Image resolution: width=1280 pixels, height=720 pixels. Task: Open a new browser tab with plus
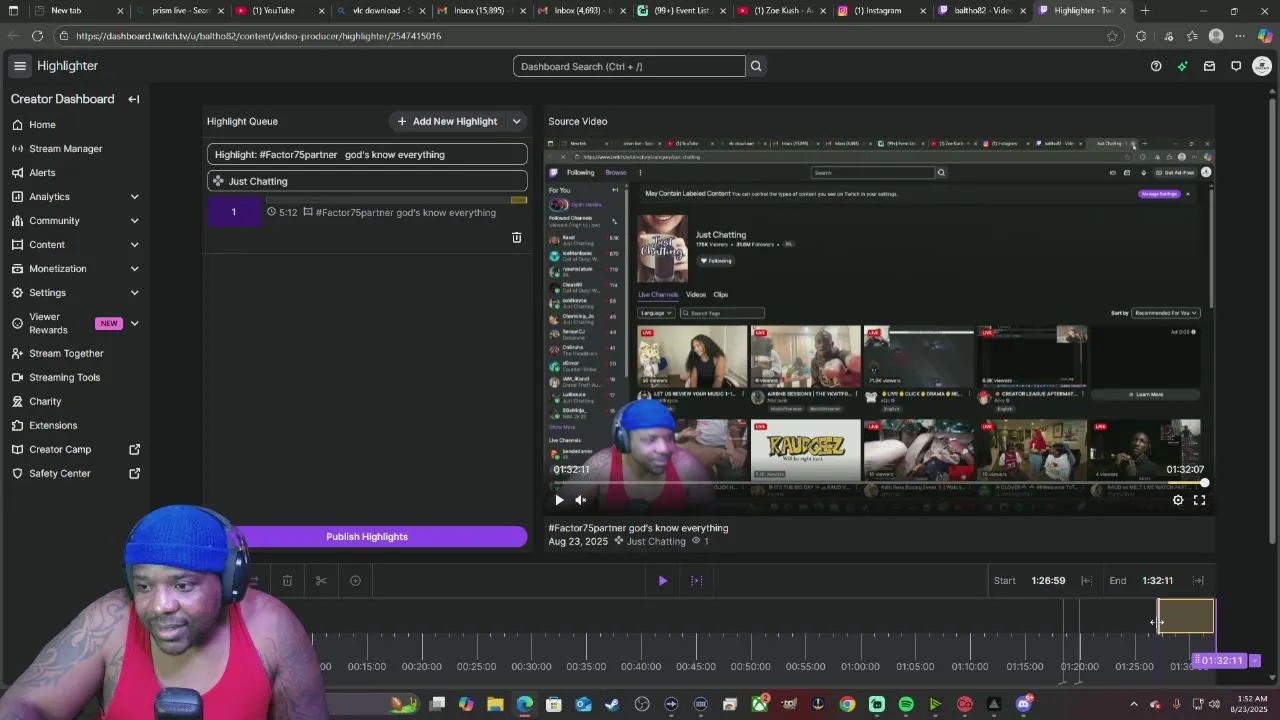click(x=1145, y=11)
